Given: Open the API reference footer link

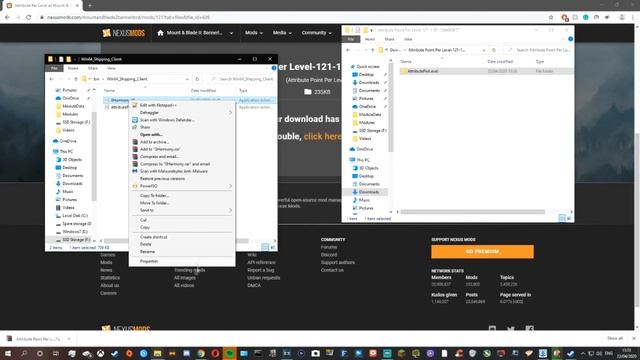Looking at the screenshot, I should [261, 262].
